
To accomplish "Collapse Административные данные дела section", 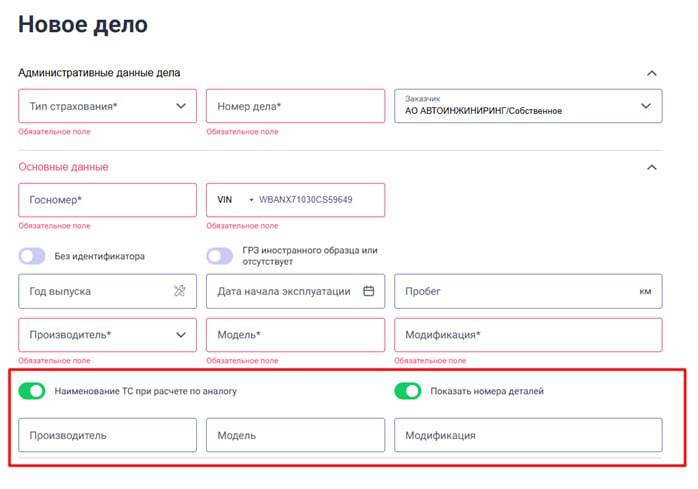I will [x=652, y=73].
